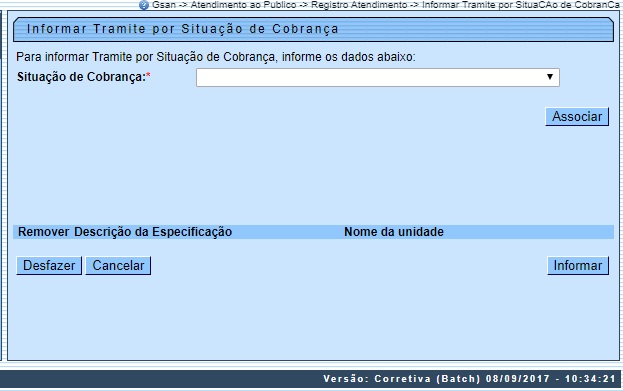This screenshot has height=391, width=623.
Task: Click the Associar button
Action: tap(577, 116)
